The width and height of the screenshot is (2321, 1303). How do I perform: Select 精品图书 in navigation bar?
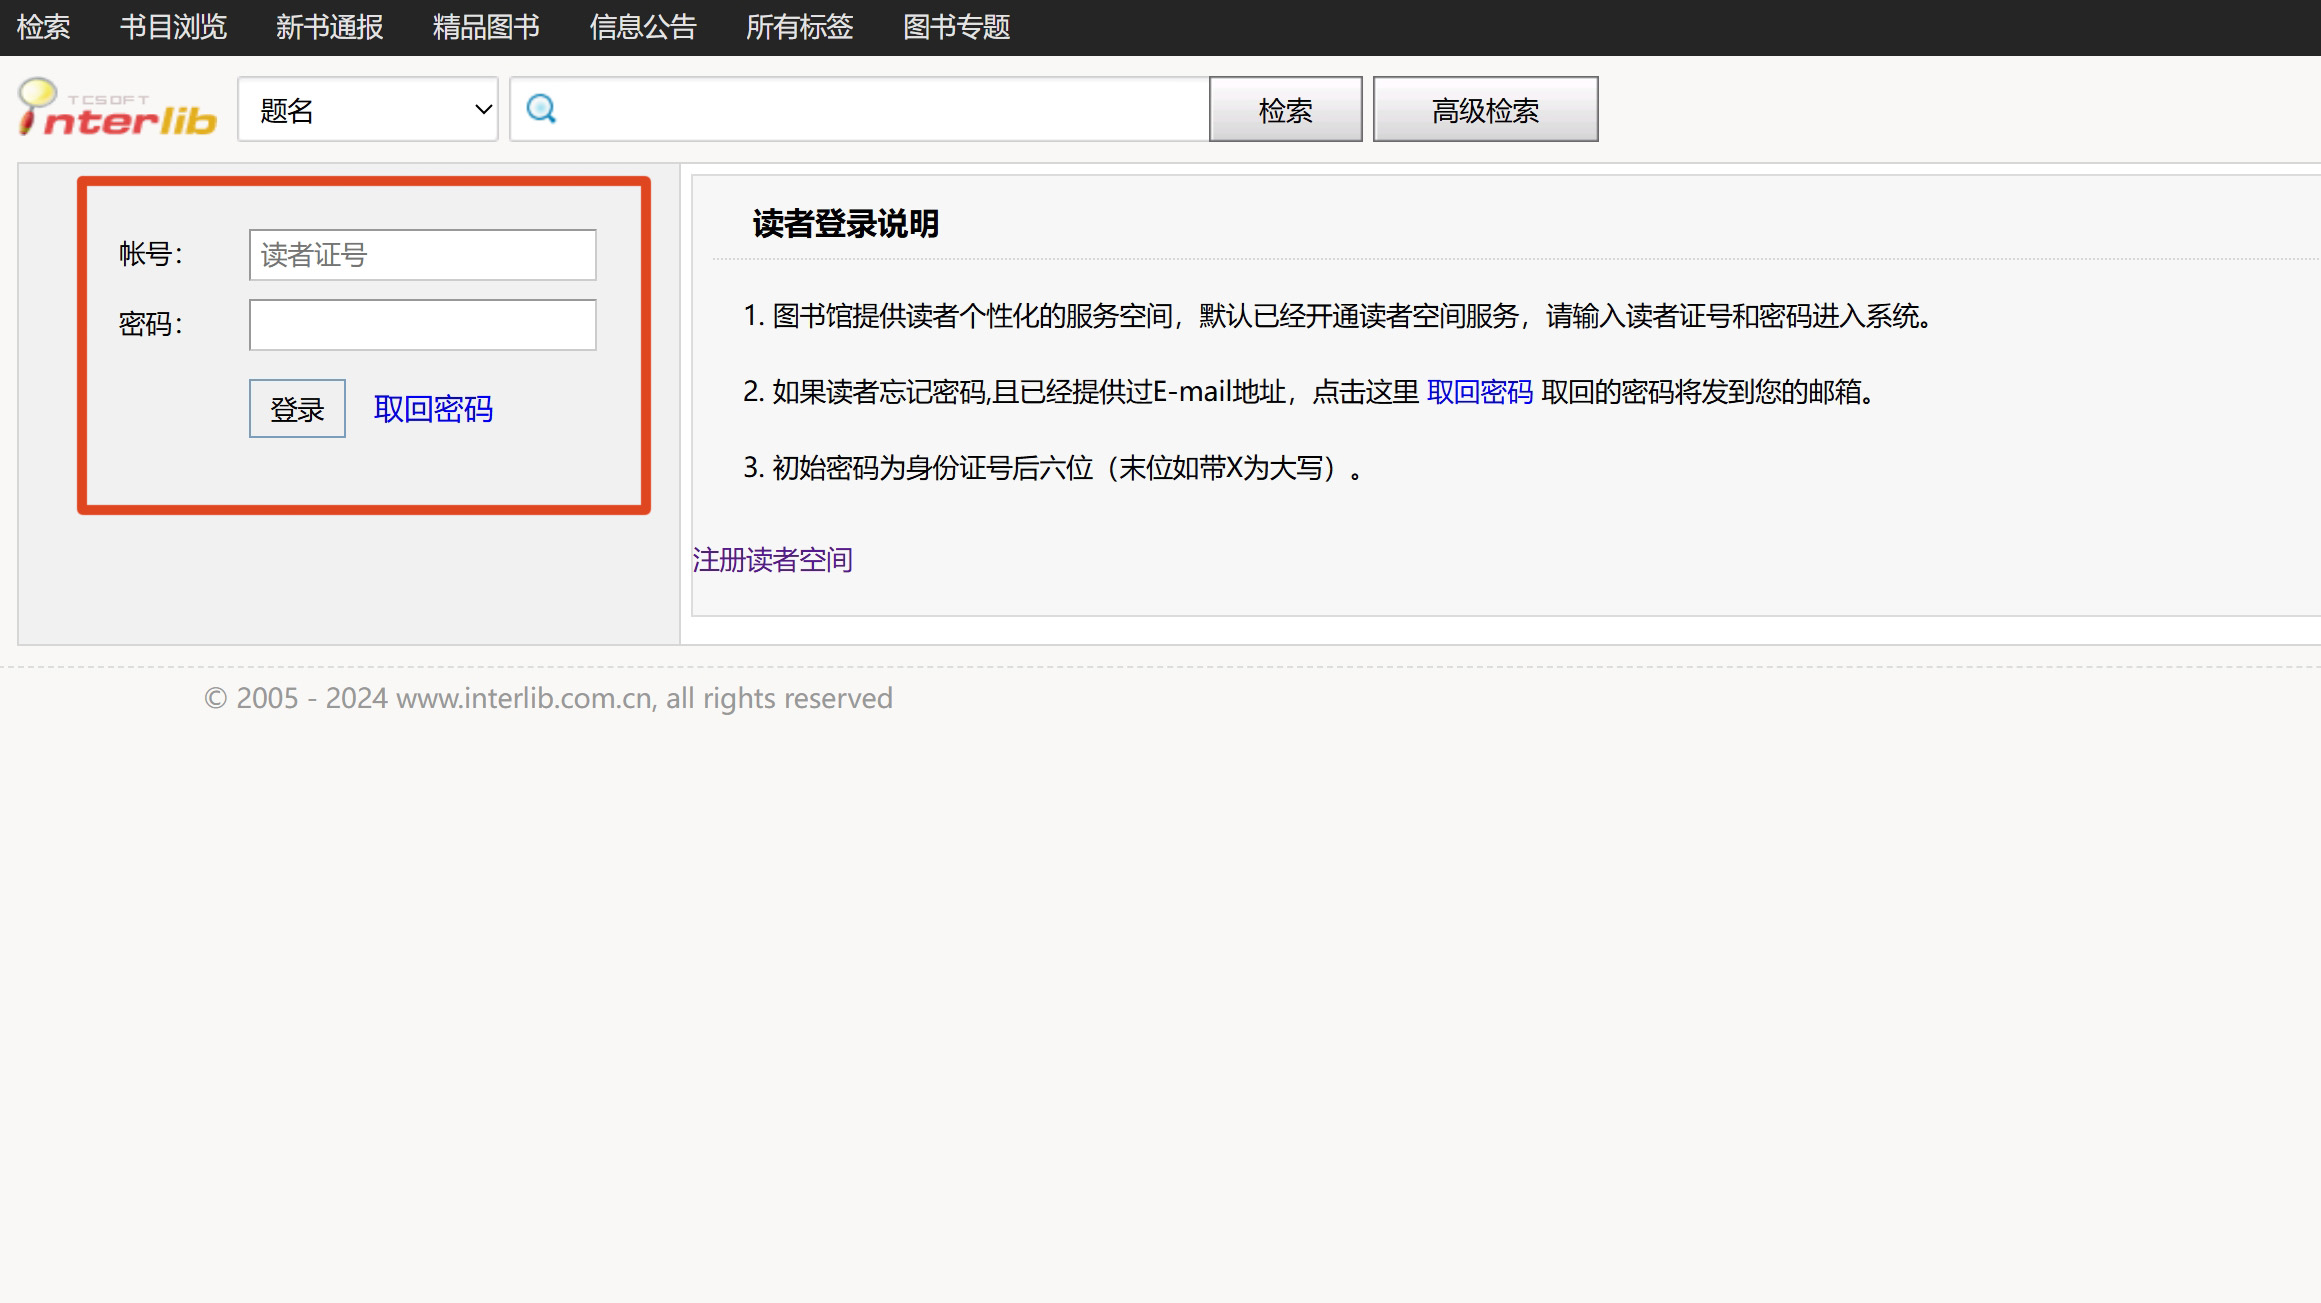[x=486, y=27]
